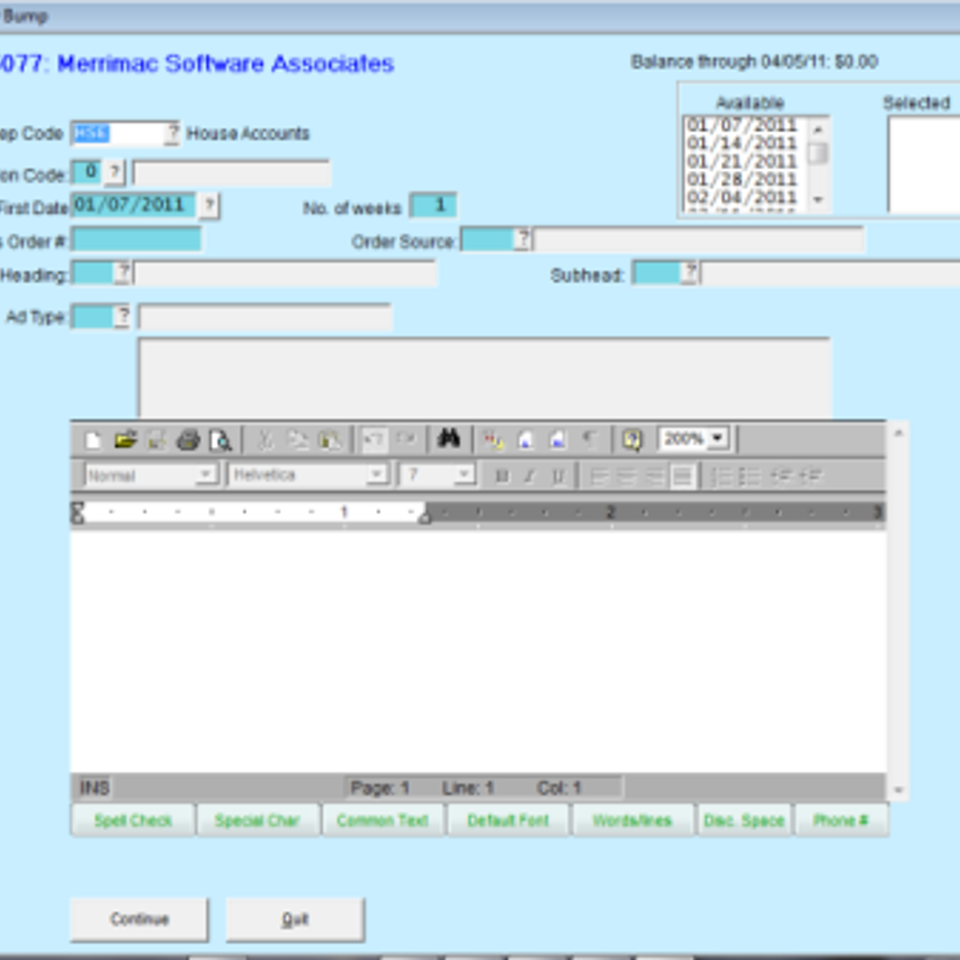The height and width of the screenshot is (960, 960).
Task: Open the Normal paragraph style dropdown
Action: (205, 474)
